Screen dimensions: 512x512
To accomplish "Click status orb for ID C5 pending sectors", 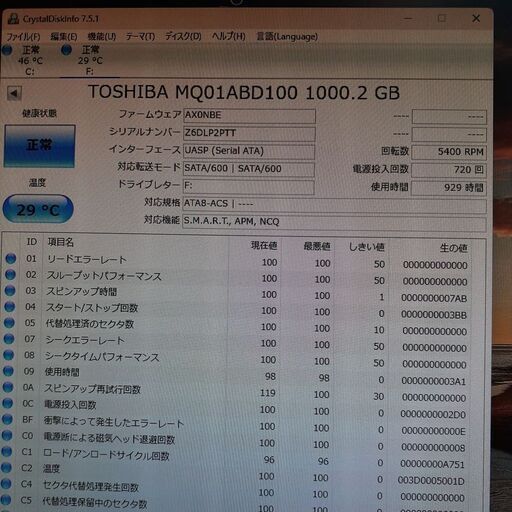I will (x=6, y=500).
